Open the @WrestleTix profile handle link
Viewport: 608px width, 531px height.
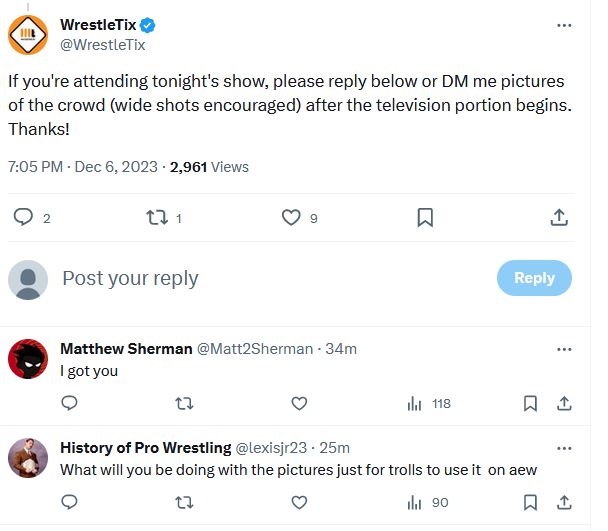click(103, 44)
